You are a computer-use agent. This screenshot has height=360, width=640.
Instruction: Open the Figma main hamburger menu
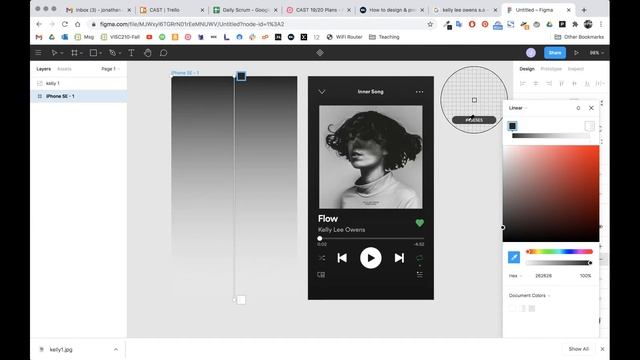pyautogui.click(x=38, y=53)
